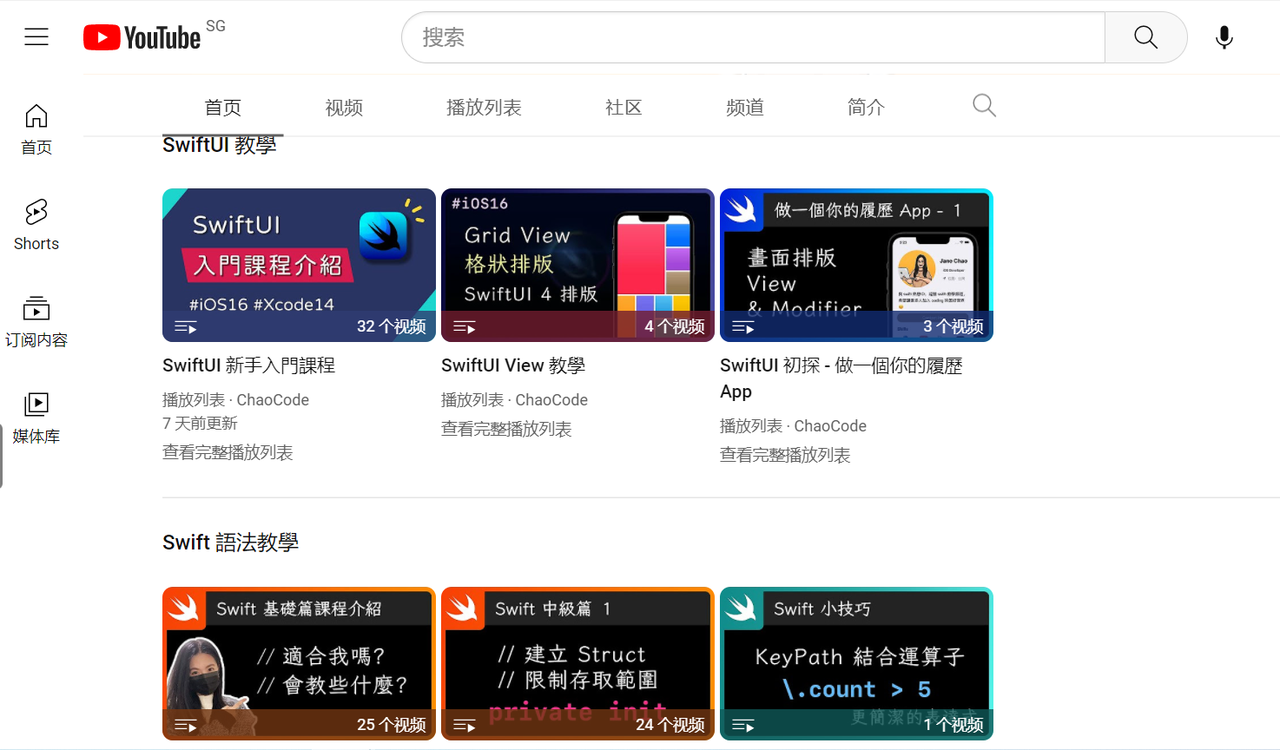Click playlist icon on Swift 小技巧 thumbnail
This screenshot has width=1280, height=750.
[x=743, y=725]
